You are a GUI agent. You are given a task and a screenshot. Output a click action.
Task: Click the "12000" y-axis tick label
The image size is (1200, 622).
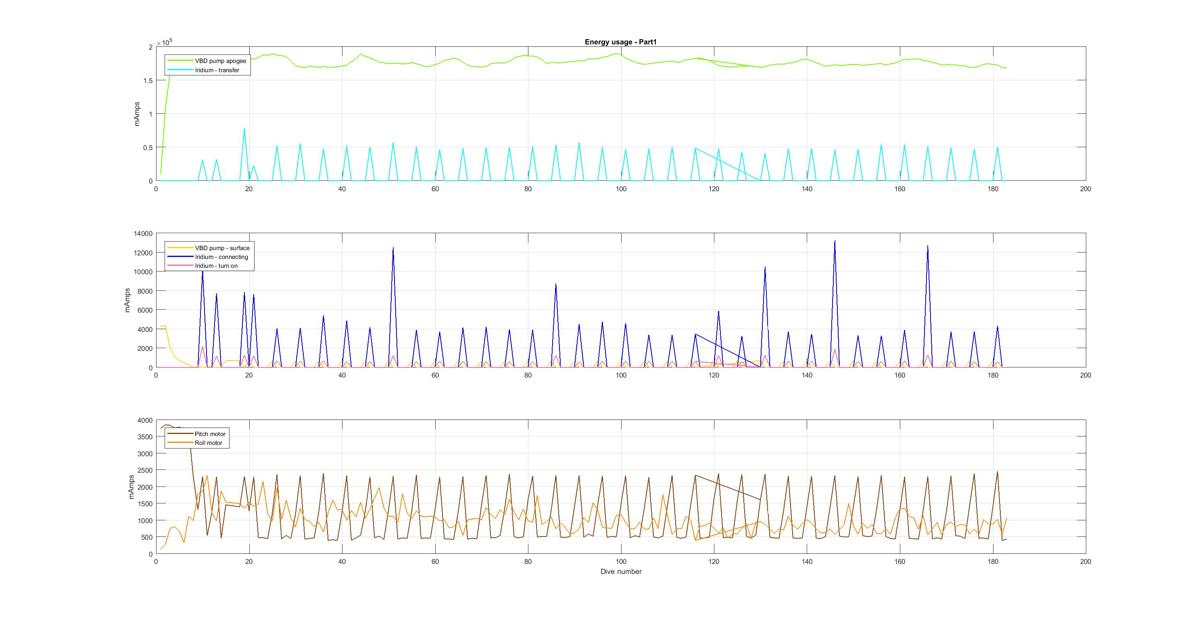141,252
